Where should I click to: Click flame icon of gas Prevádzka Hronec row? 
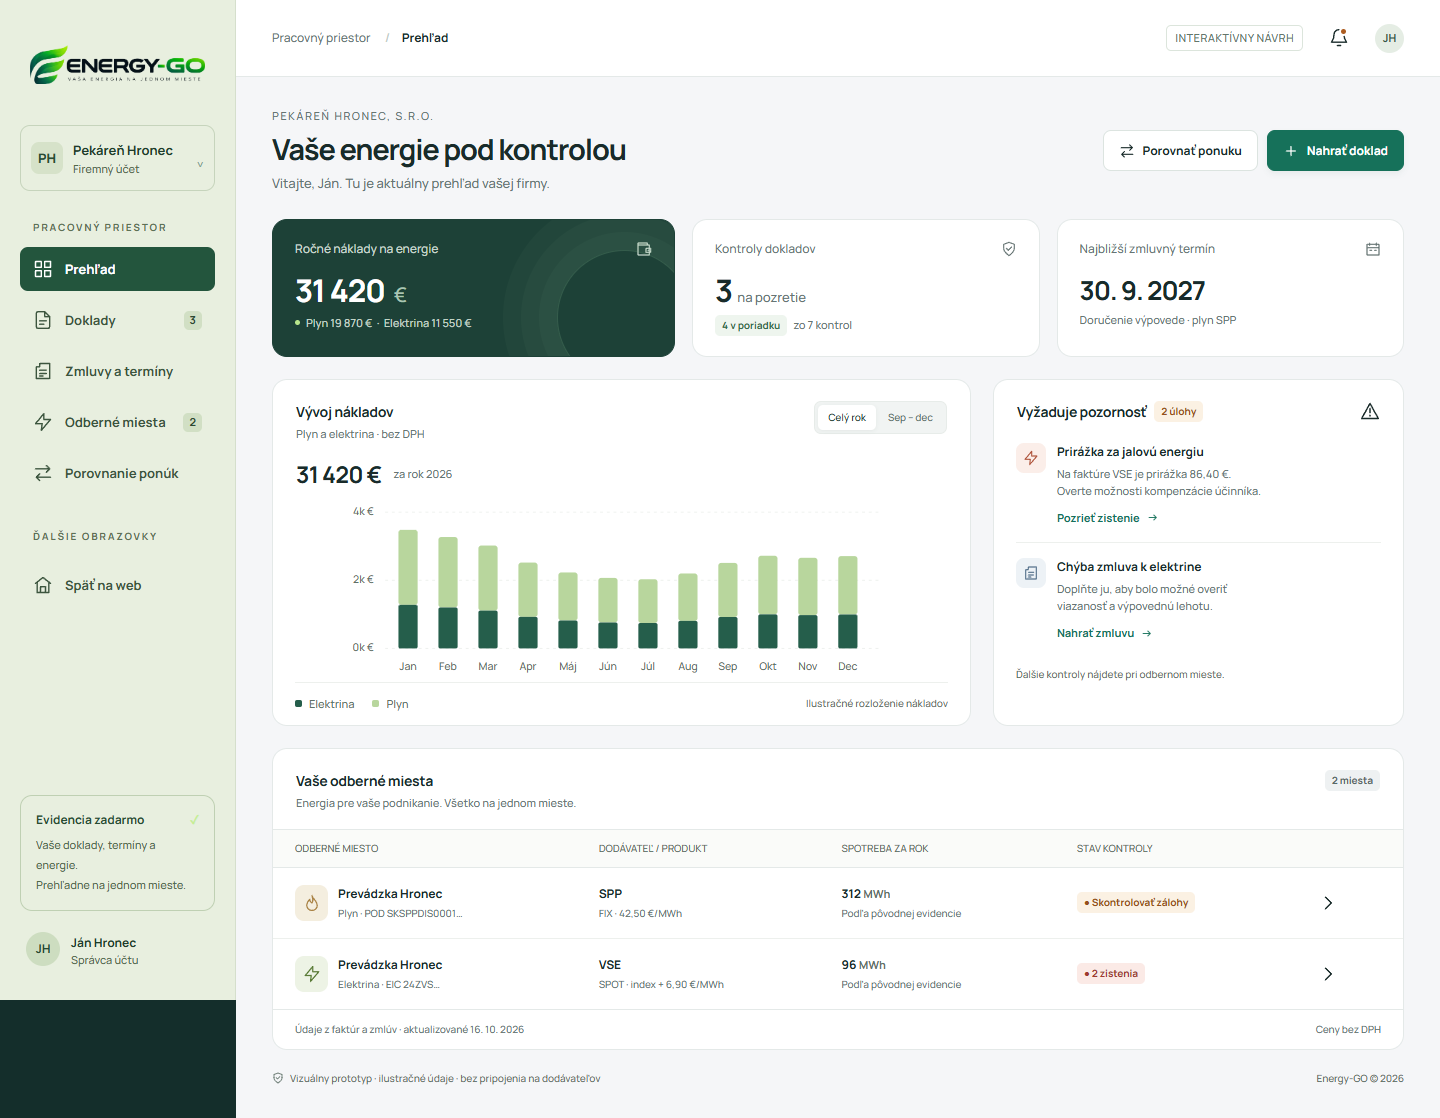coord(312,903)
